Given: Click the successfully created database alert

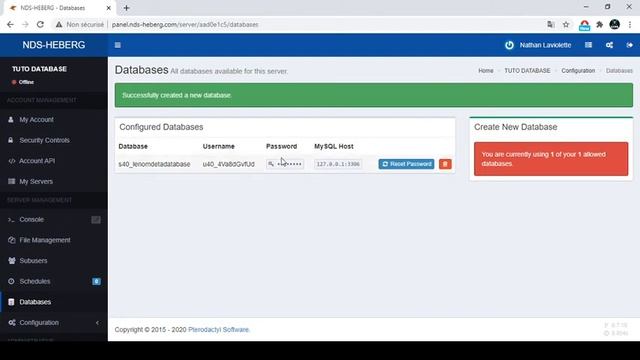Looking at the screenshot, I should click(373, 95).
